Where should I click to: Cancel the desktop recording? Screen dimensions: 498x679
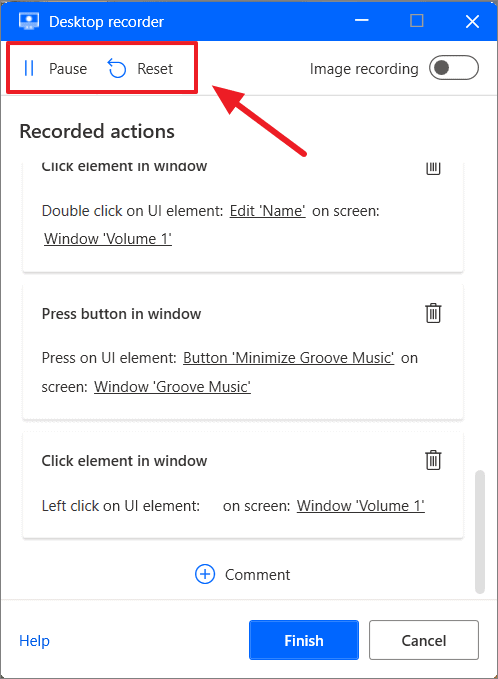coord(424,640)
